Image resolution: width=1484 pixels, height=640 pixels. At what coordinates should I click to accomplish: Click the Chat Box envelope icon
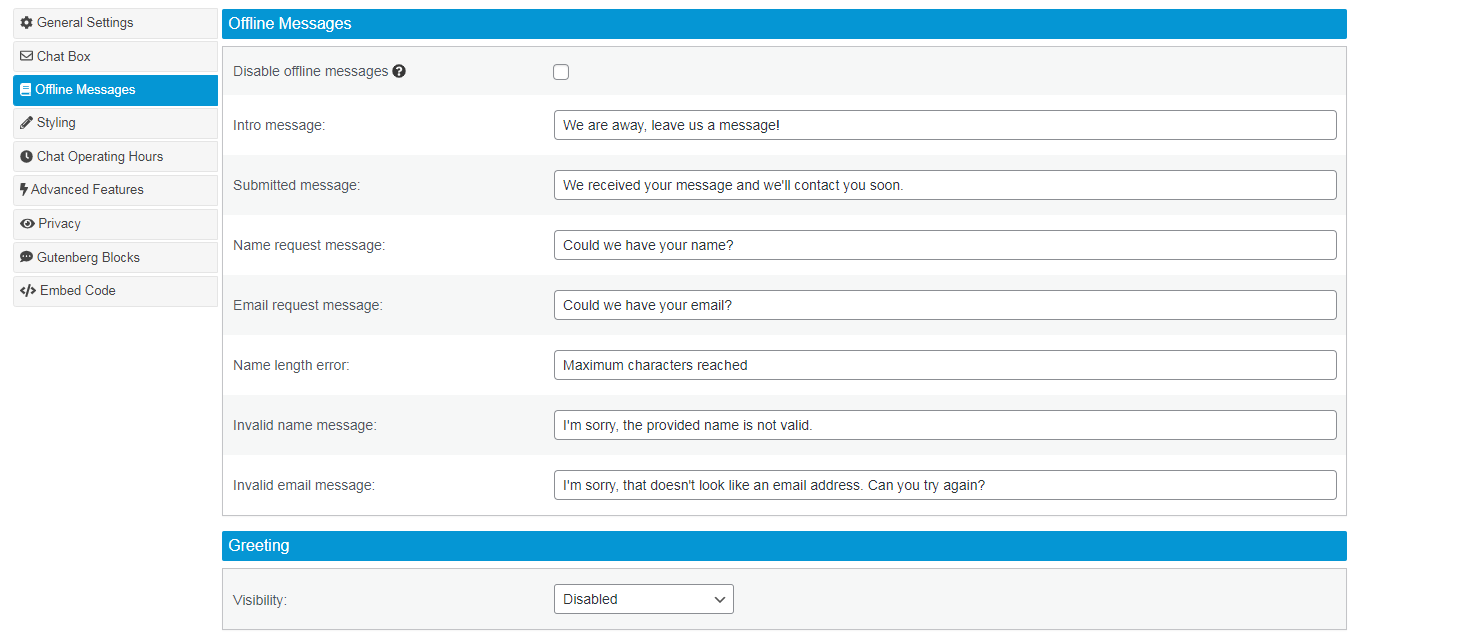(27, 57)
